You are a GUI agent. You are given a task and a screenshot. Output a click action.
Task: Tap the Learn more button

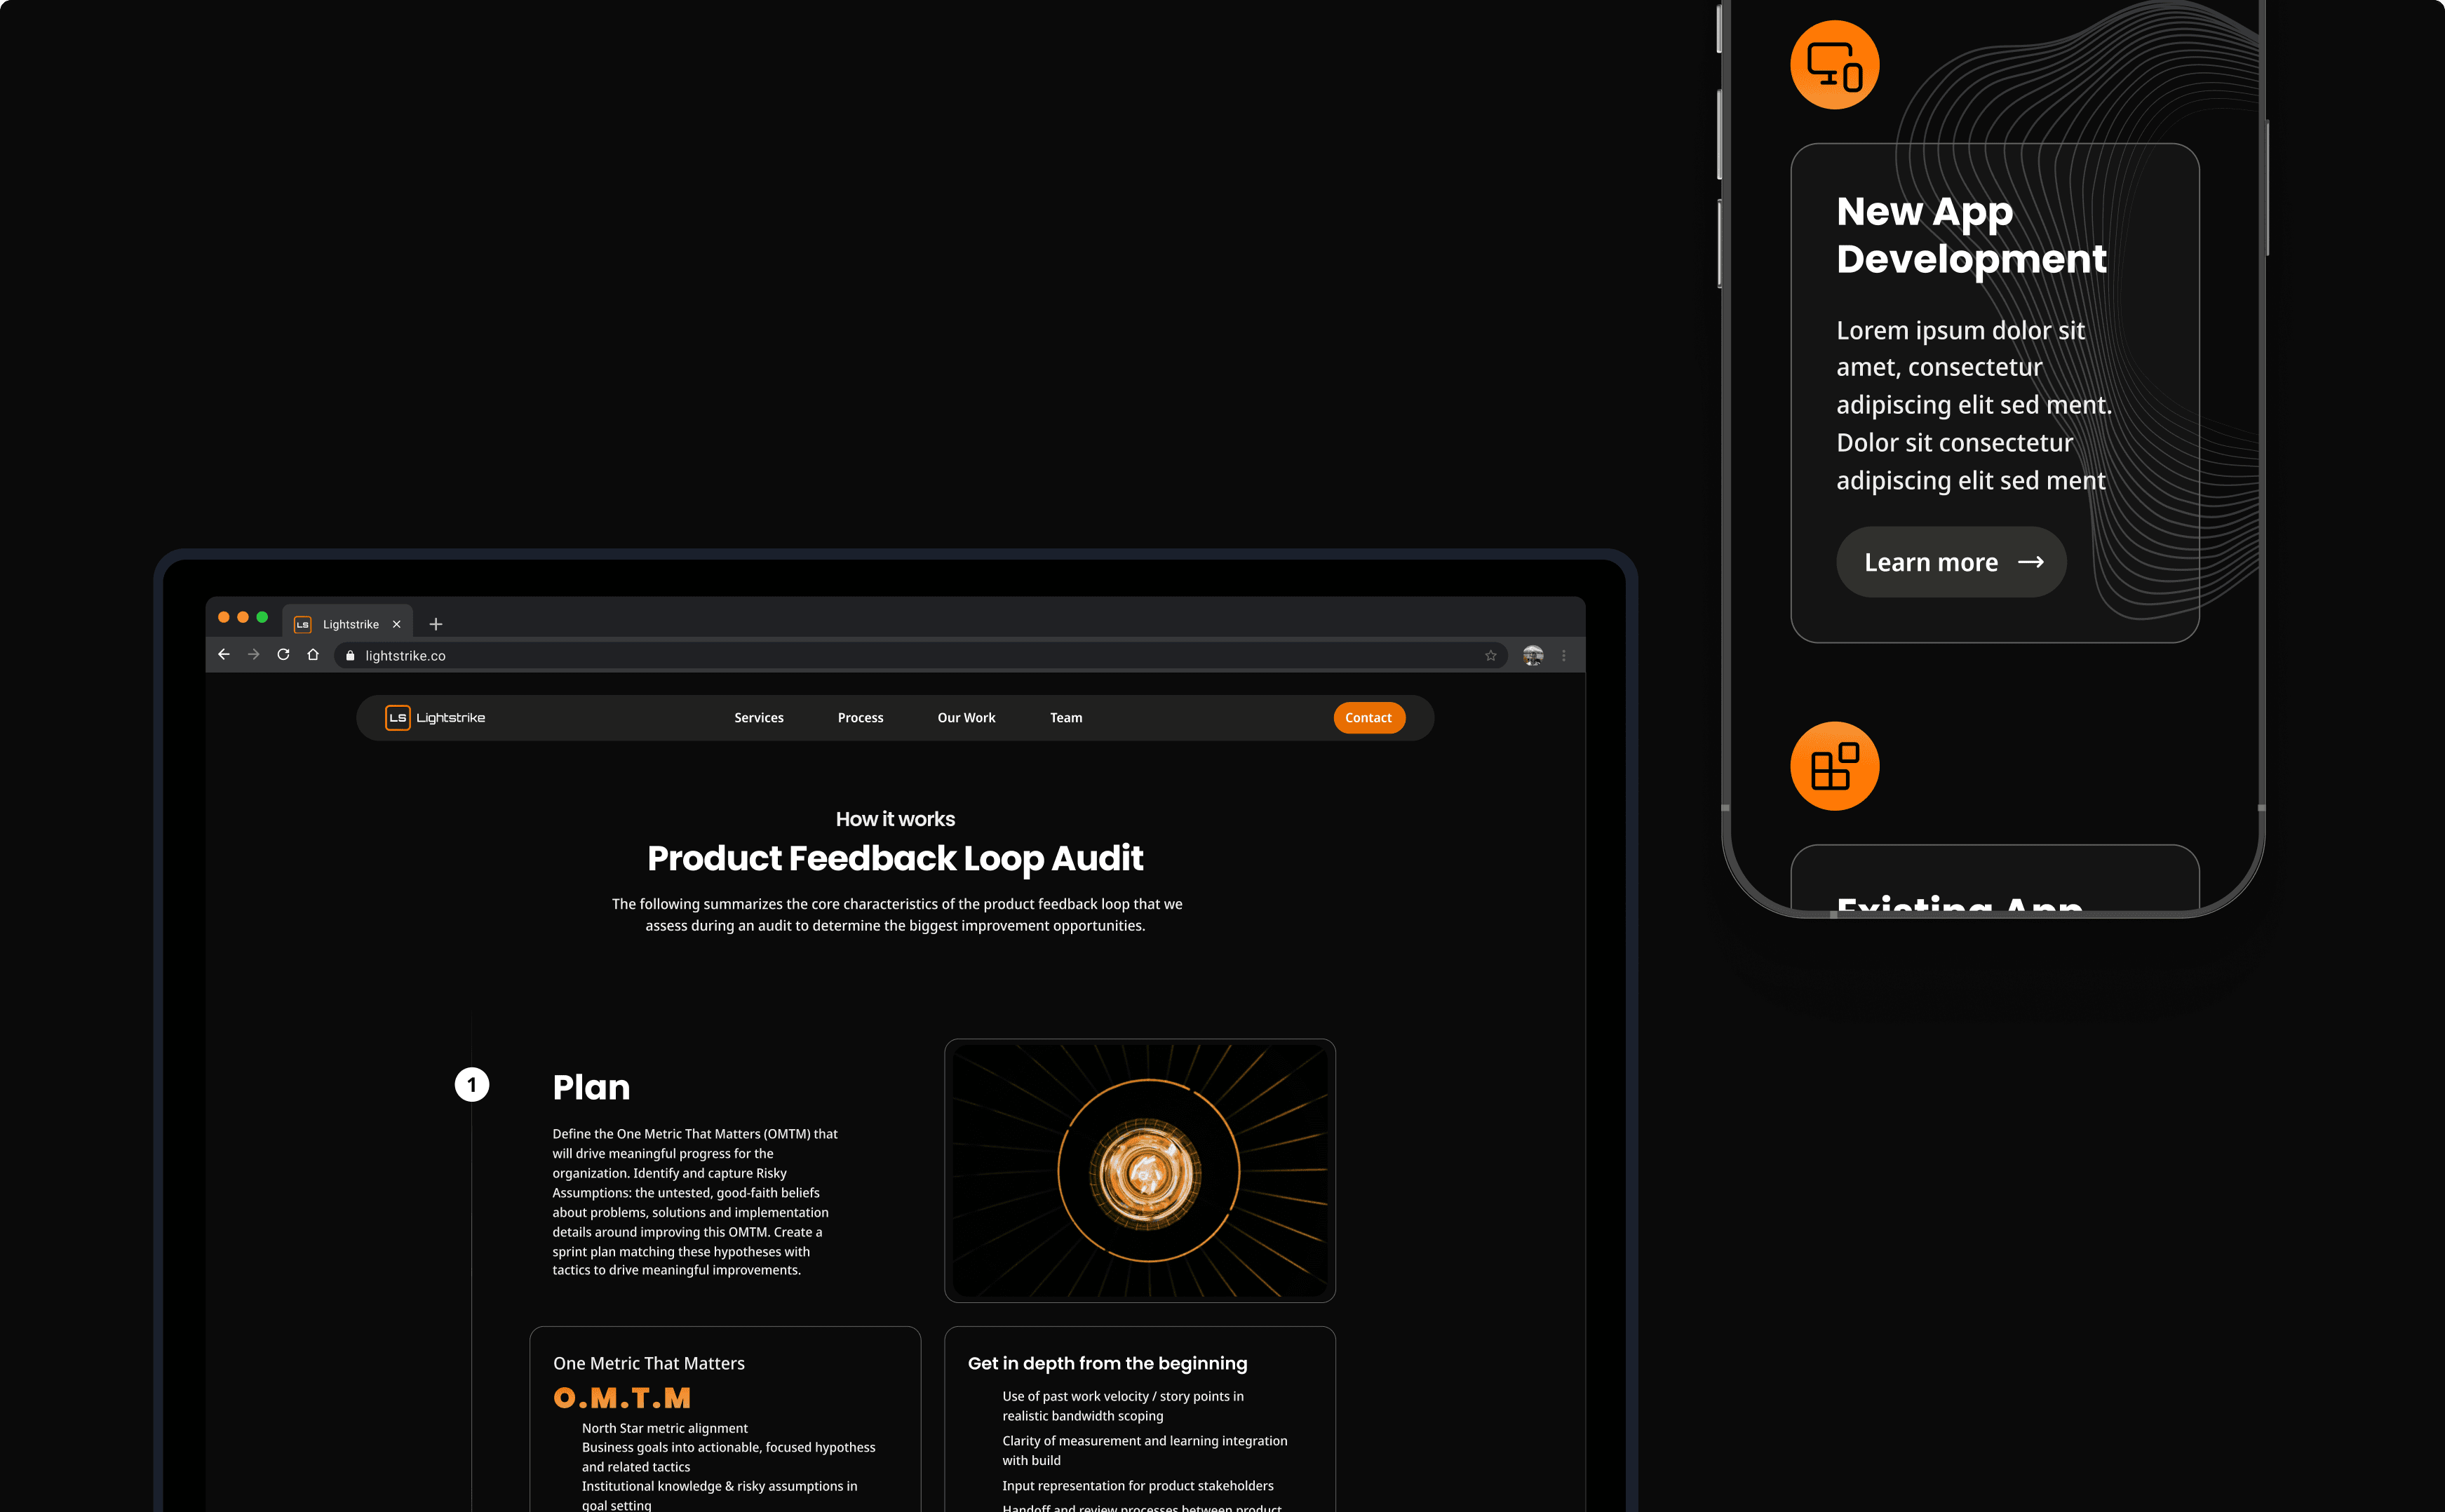tap(1951, 562)
